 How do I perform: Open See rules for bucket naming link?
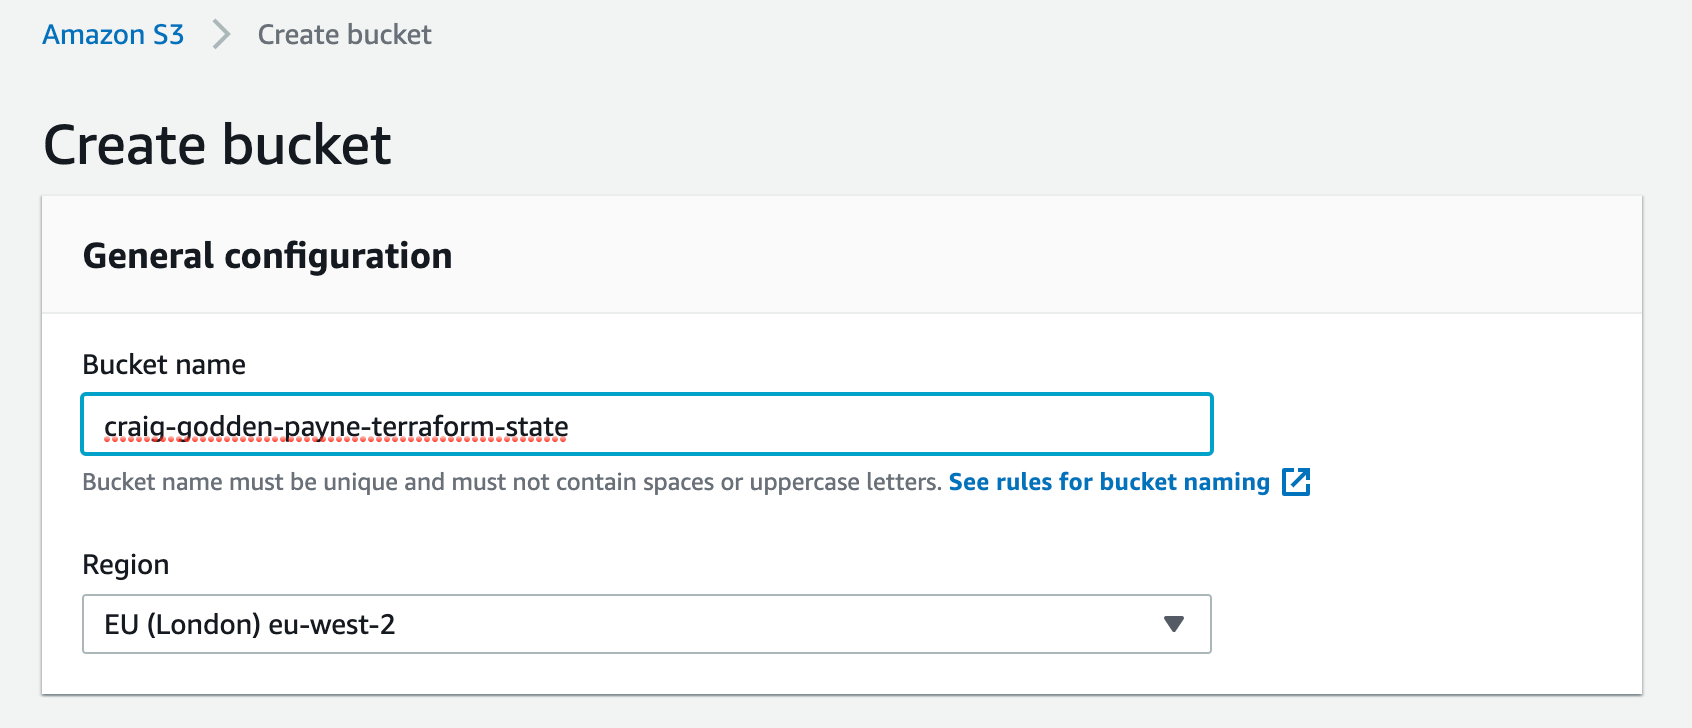(1108, 482)
